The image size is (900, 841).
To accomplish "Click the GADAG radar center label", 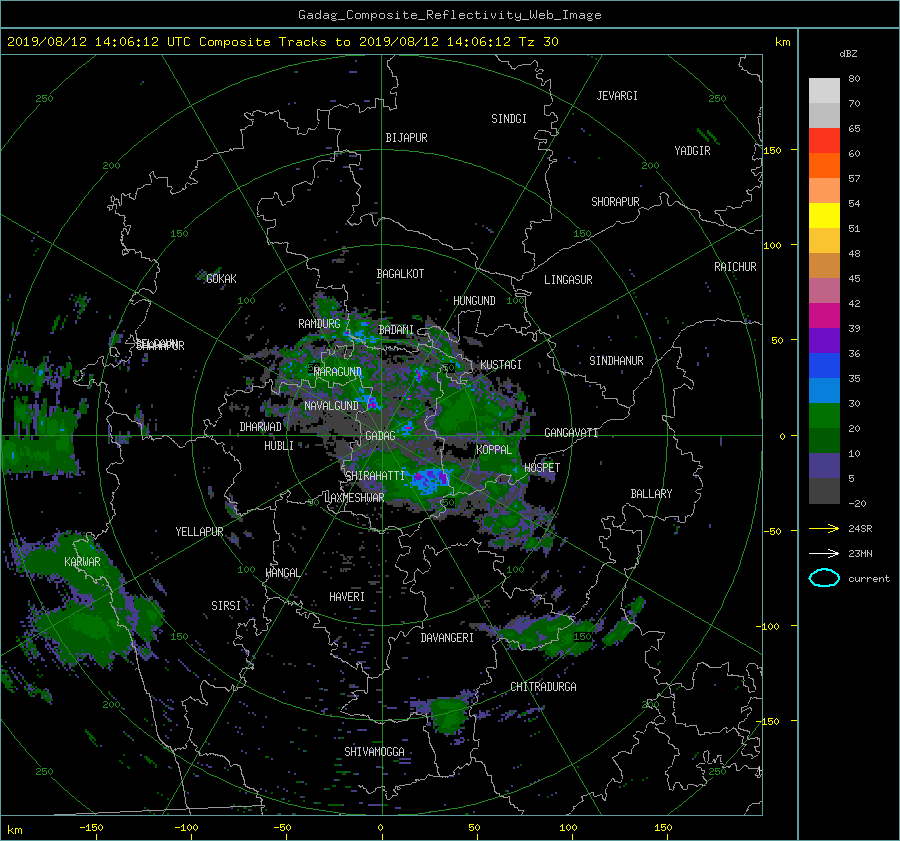I will coord(380,436).
